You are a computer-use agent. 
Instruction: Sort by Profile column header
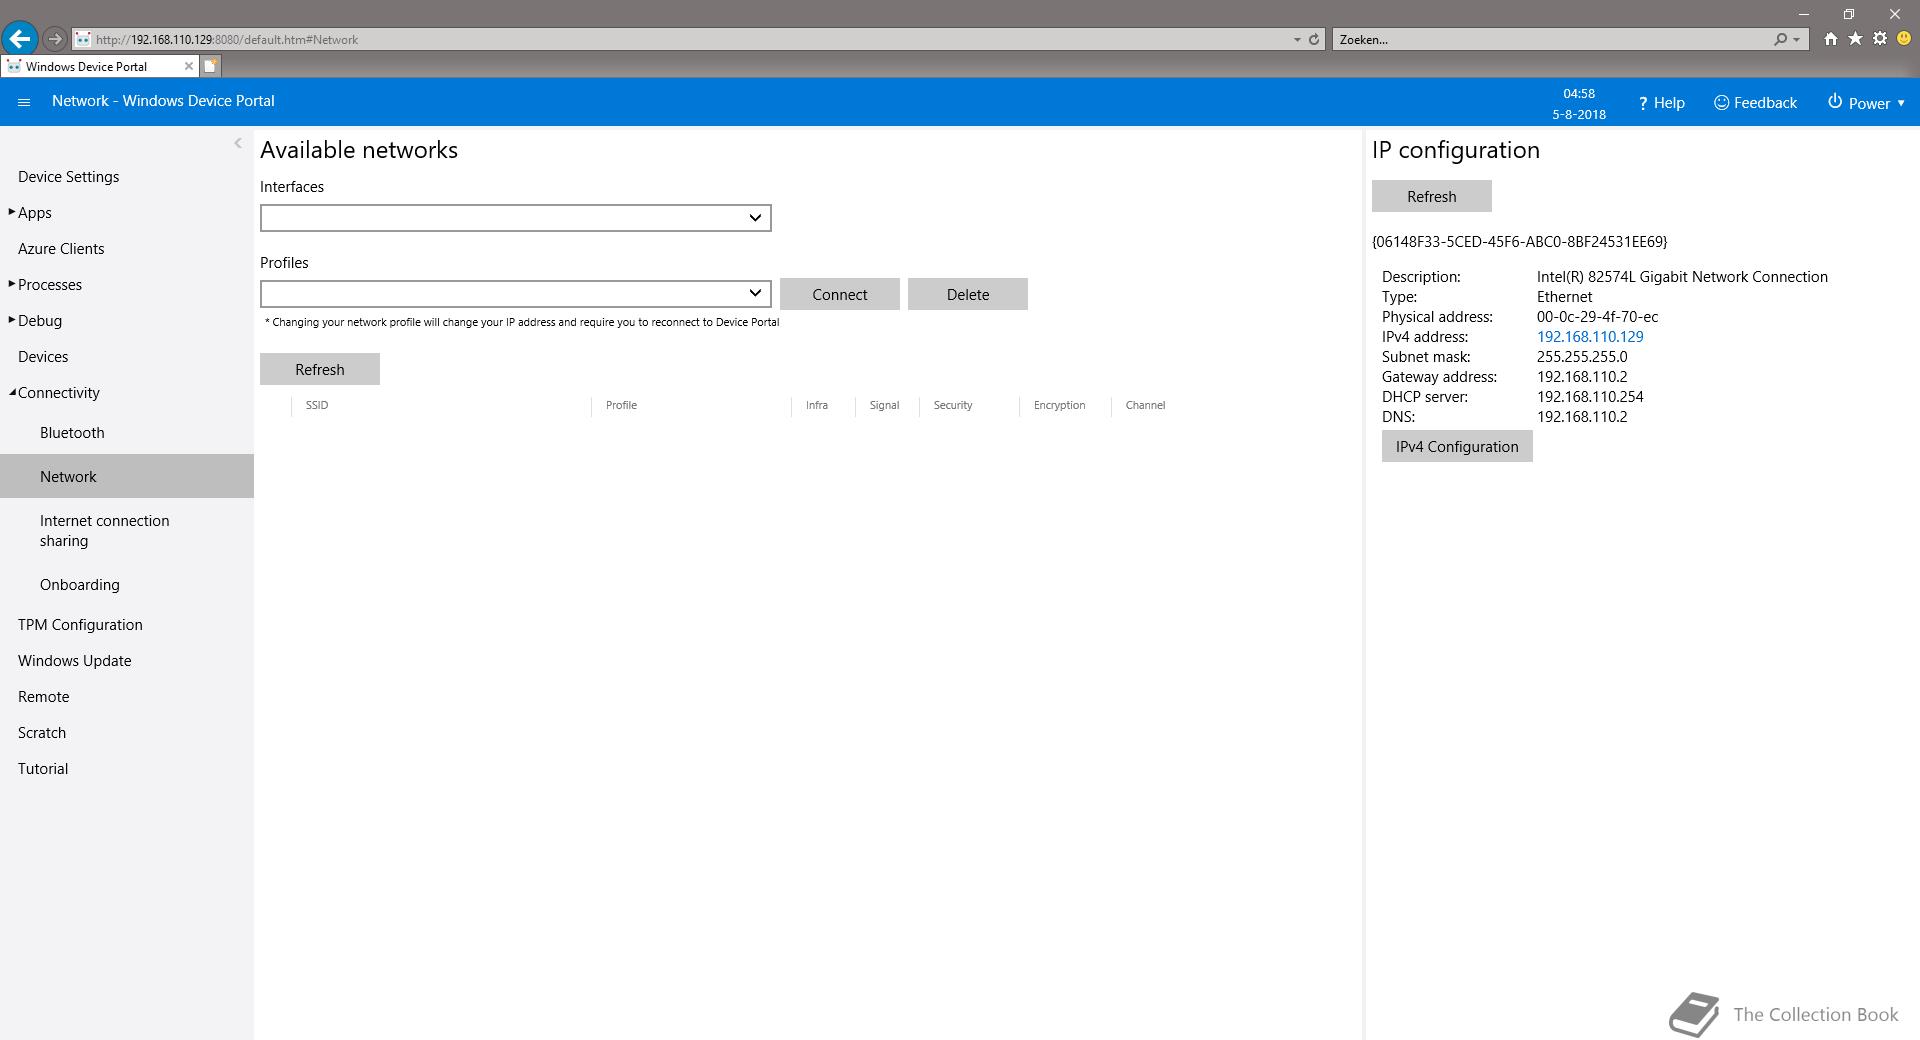(621, 405)
